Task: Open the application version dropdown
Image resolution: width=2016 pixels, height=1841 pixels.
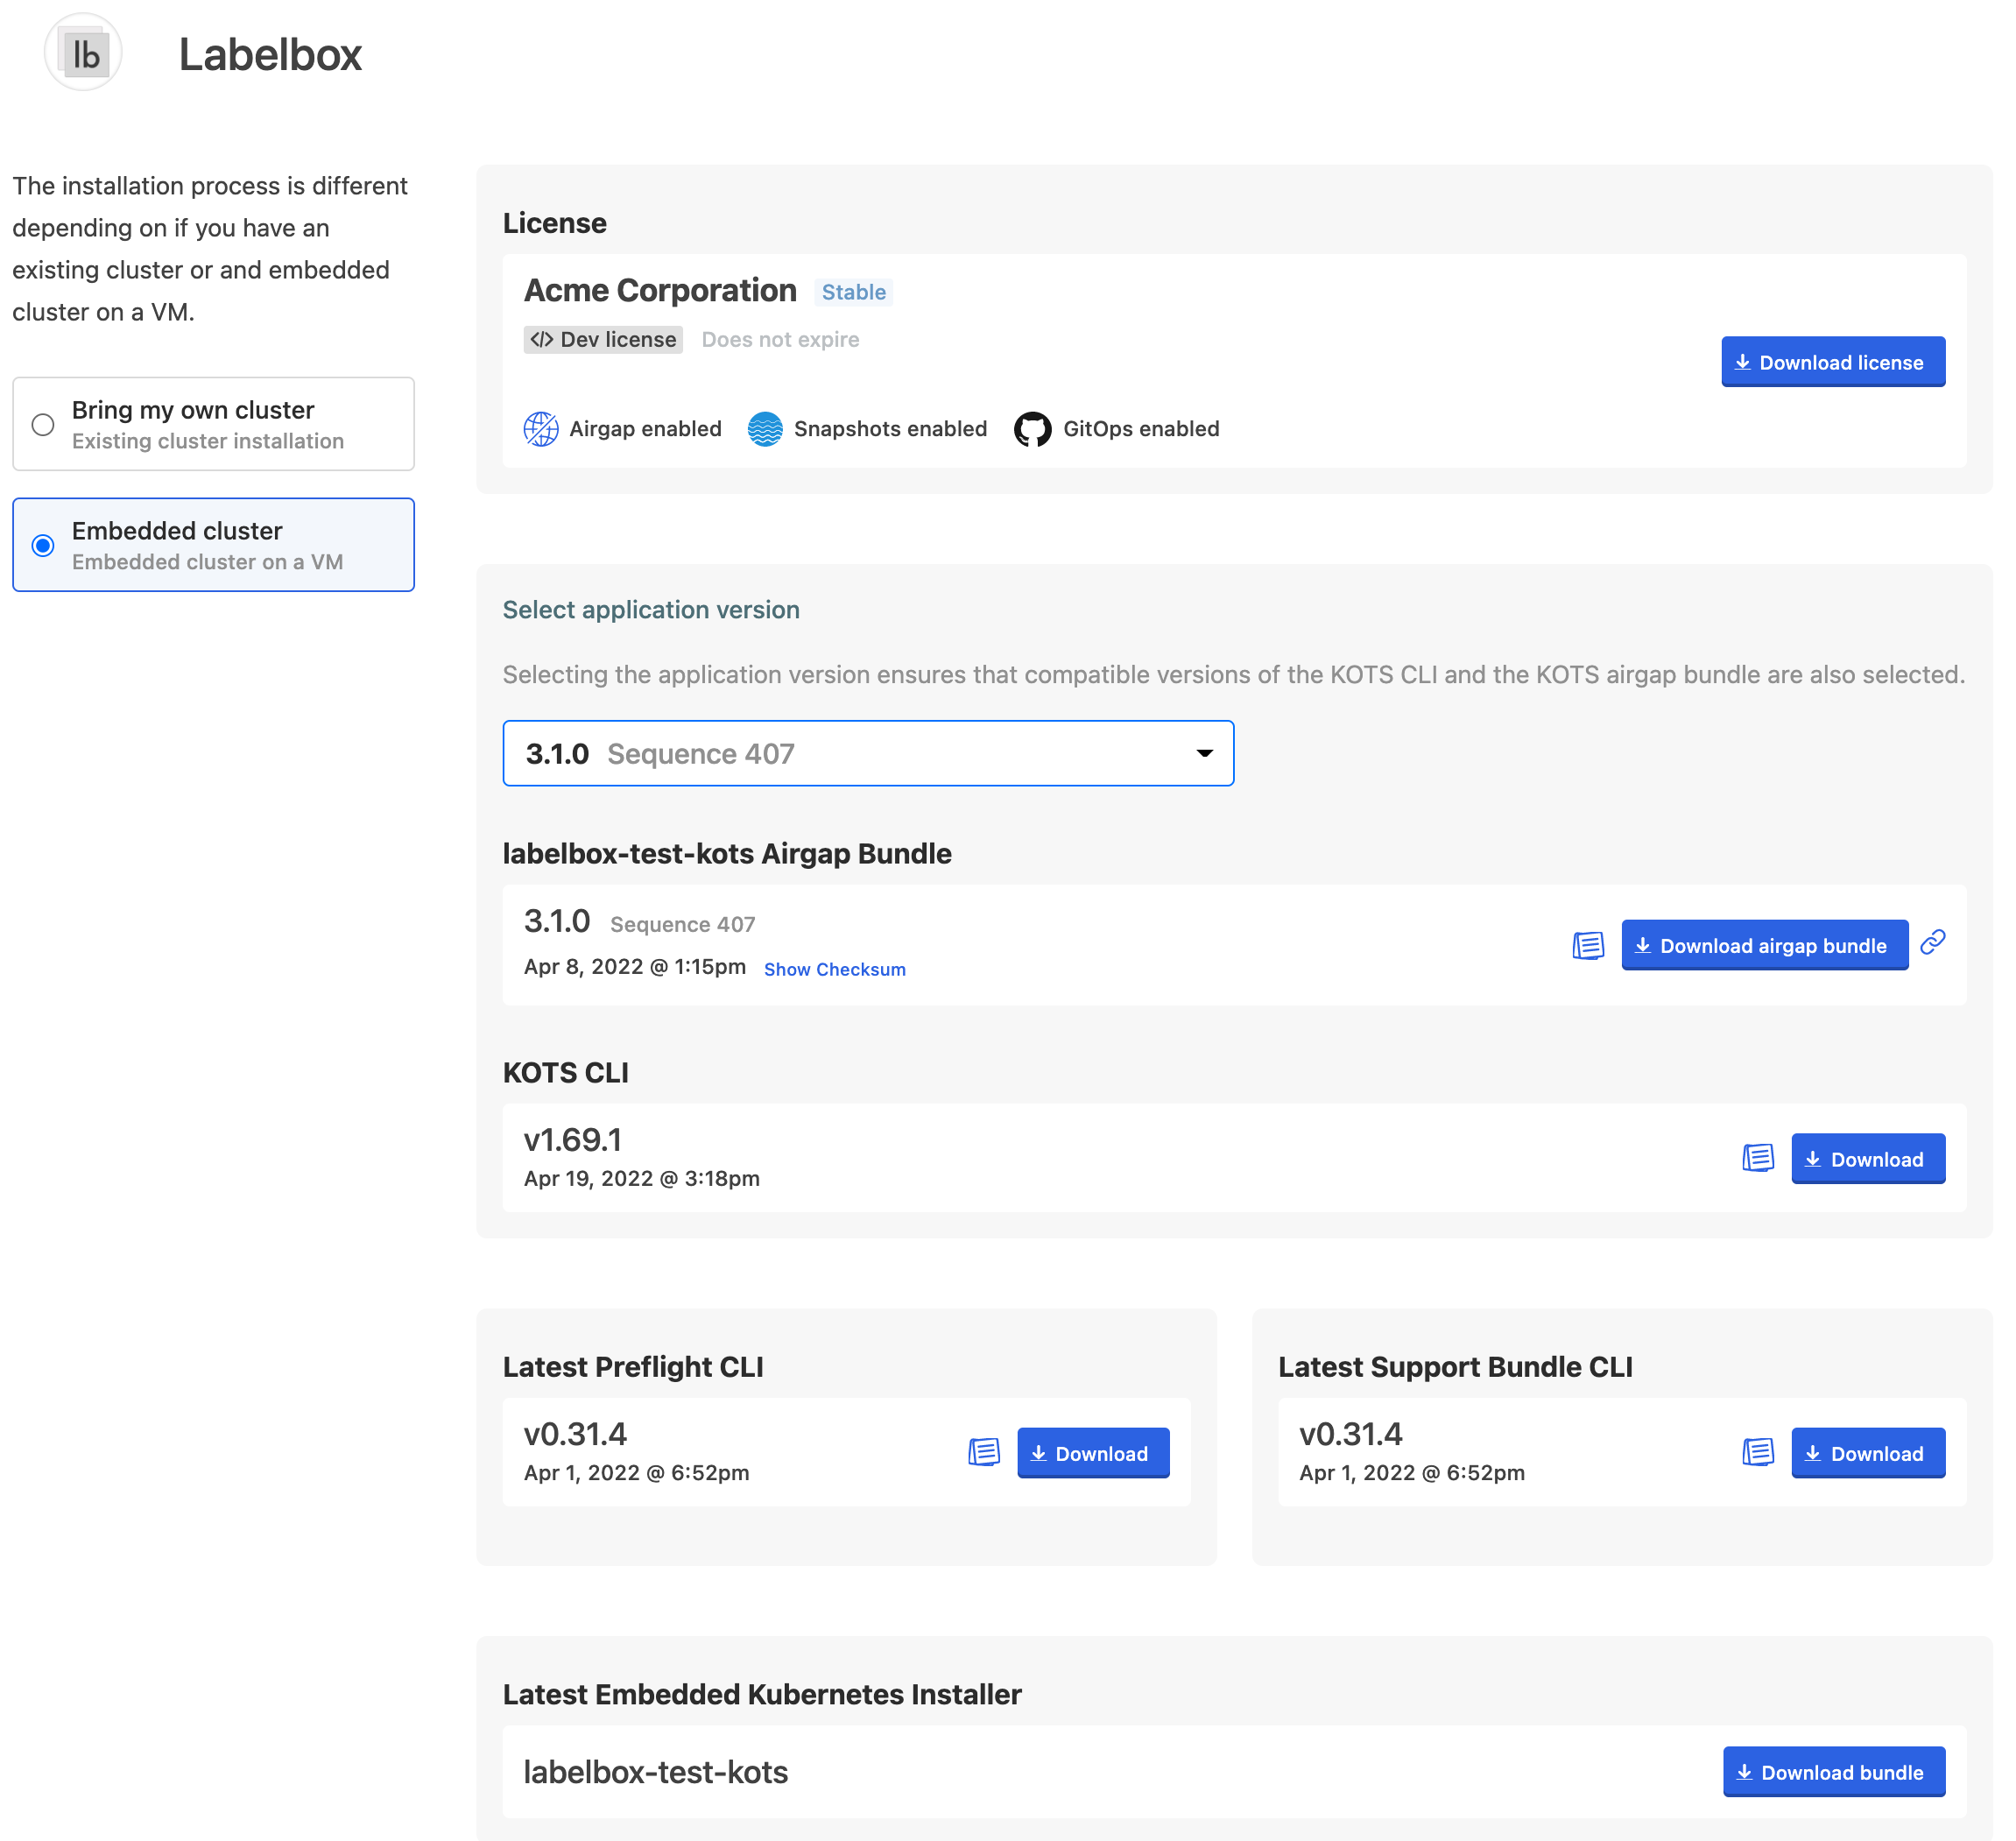Action: coord(868,753)
